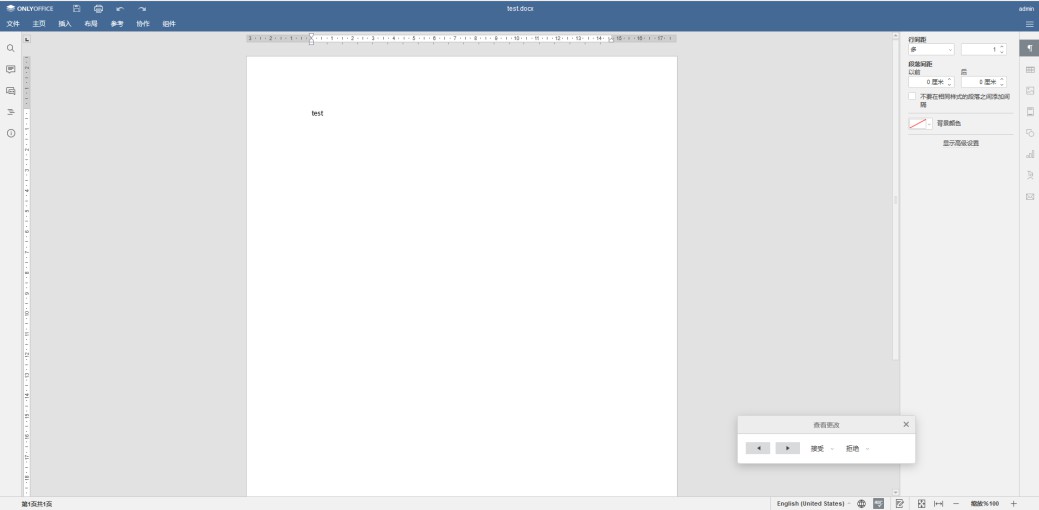
Task: Open the 插入 (Insert) menu tab
Action: 65,23
